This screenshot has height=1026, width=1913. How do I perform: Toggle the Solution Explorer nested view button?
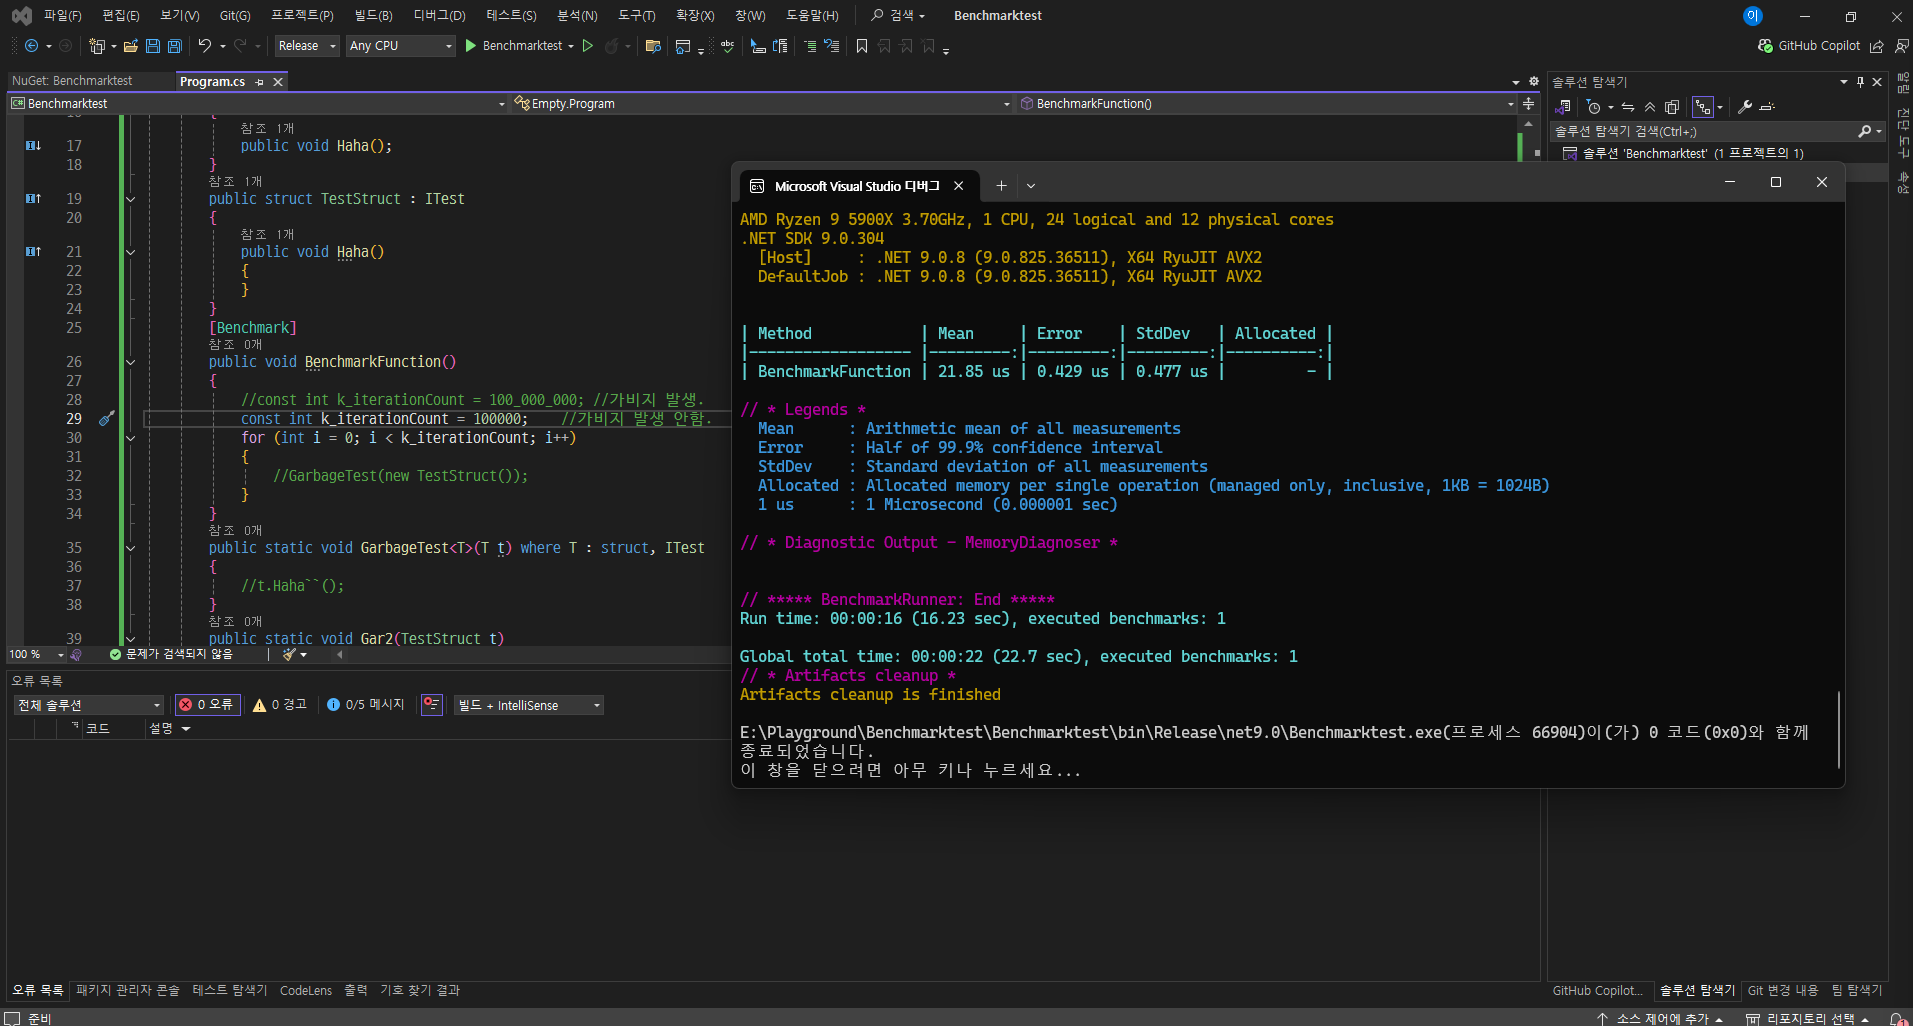tap(1703, 107)
